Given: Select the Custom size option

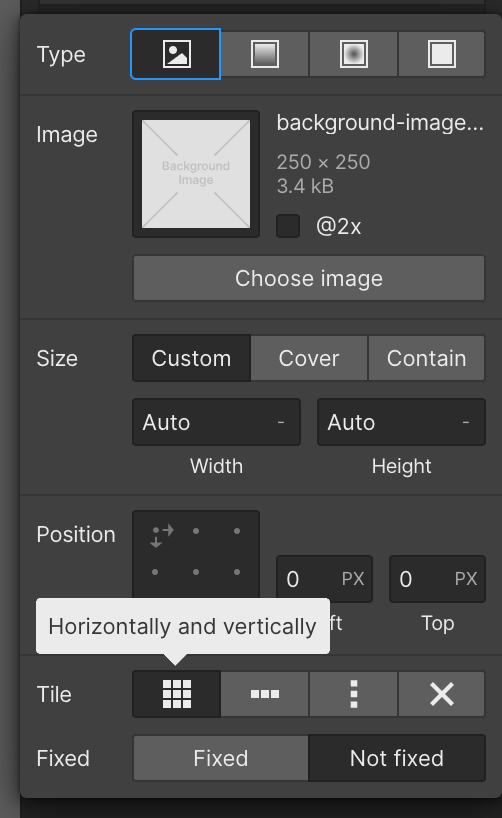Looking at the screenshot, I should pyautogui.click(x=192, y=358).
